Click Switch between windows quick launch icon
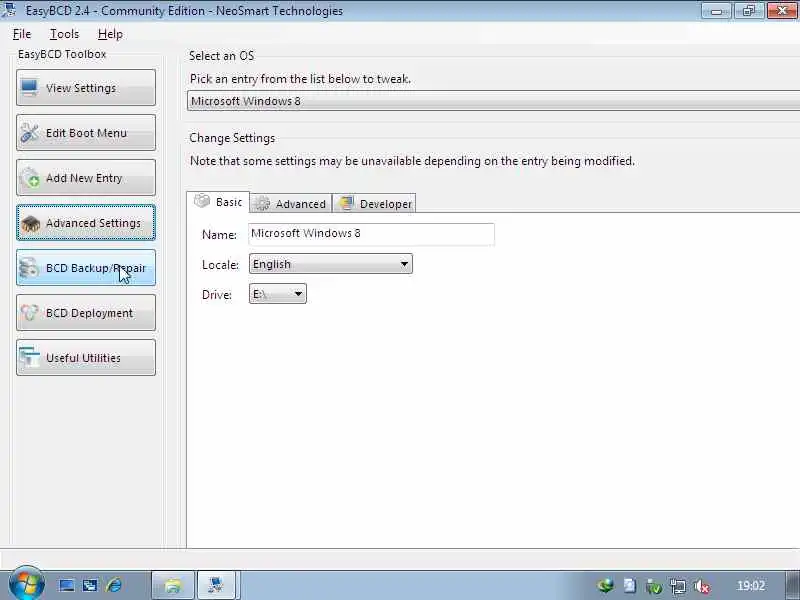The width and height of the screenshot is (800, 600). pos(90,585)
